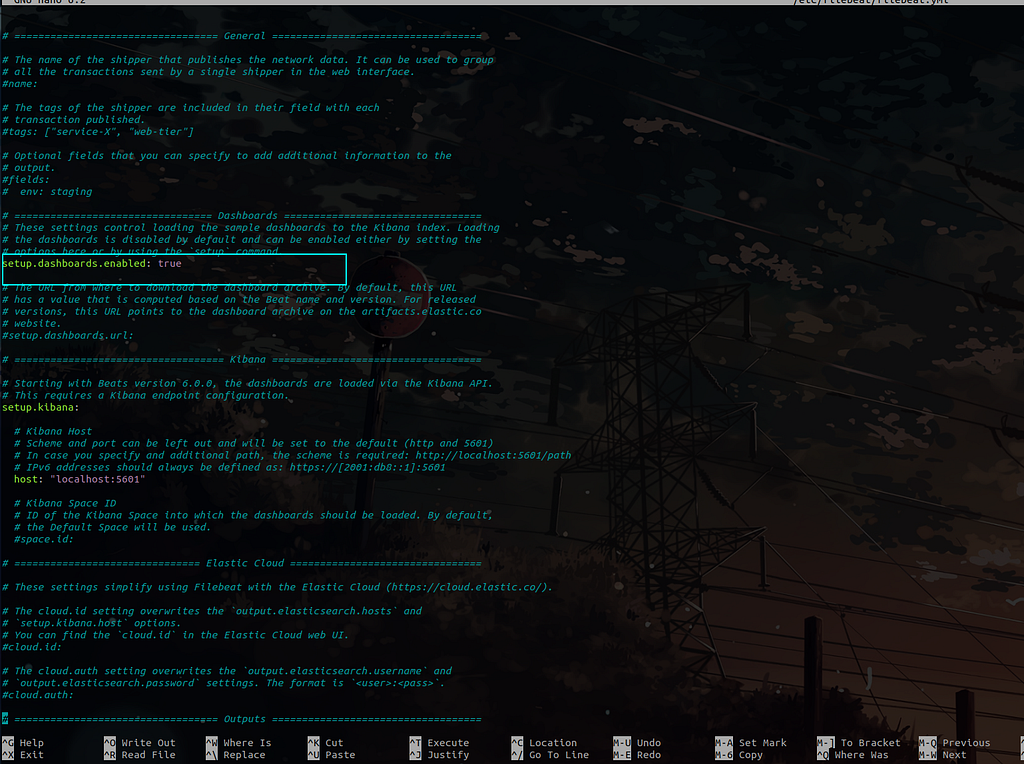The image size is (1024, 764).
Task: Click the #setup.dashboards.url: line
Action: point(68,336)
